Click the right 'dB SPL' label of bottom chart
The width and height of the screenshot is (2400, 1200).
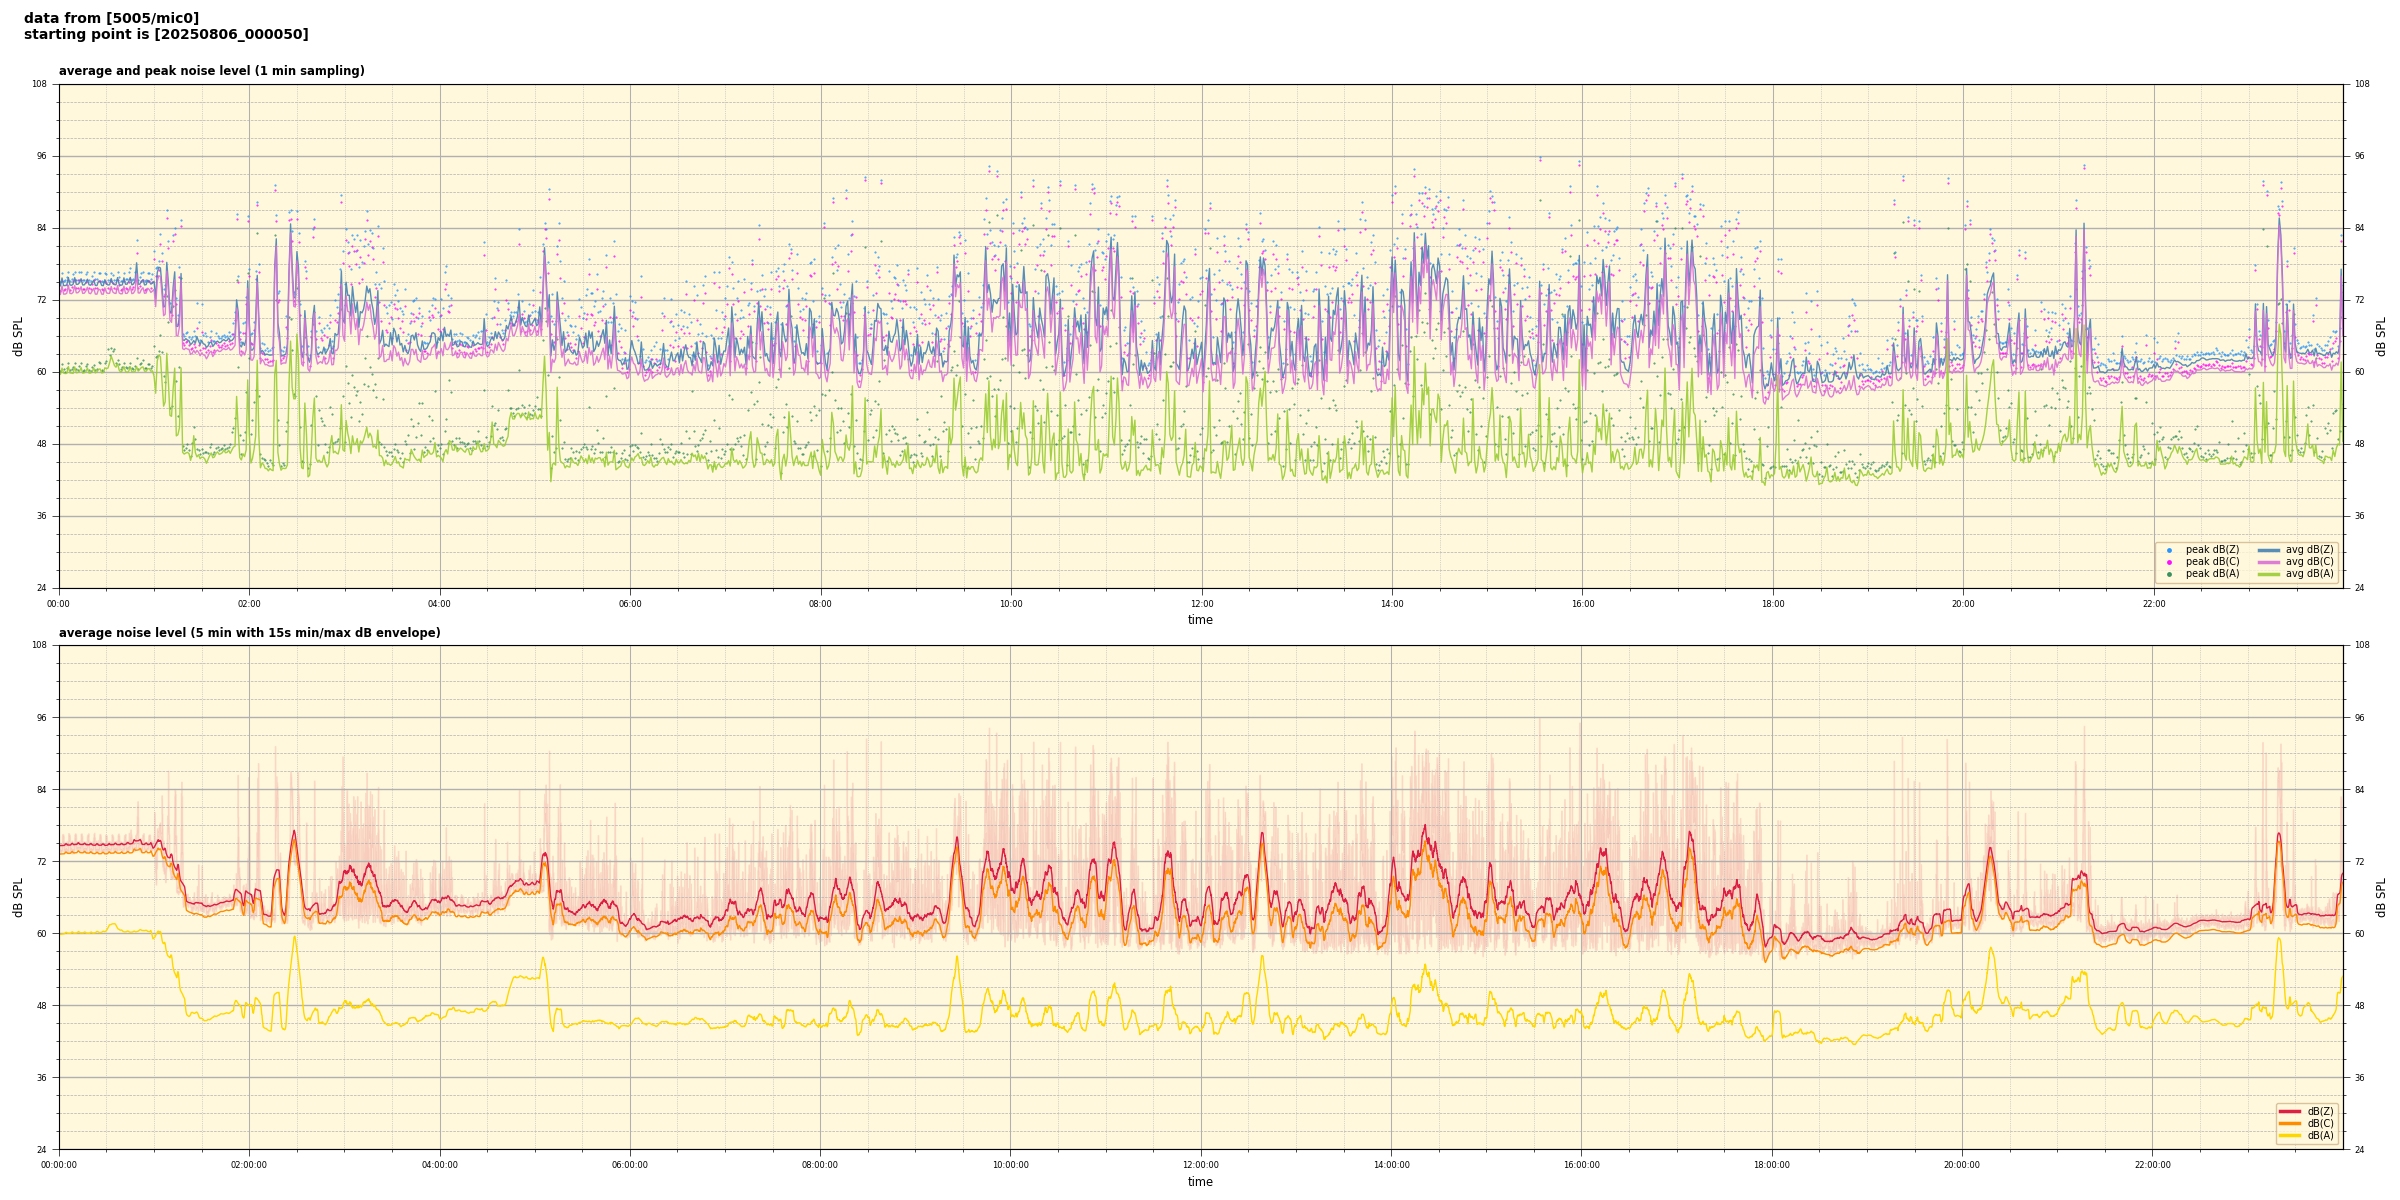[x=2381, y=897]
